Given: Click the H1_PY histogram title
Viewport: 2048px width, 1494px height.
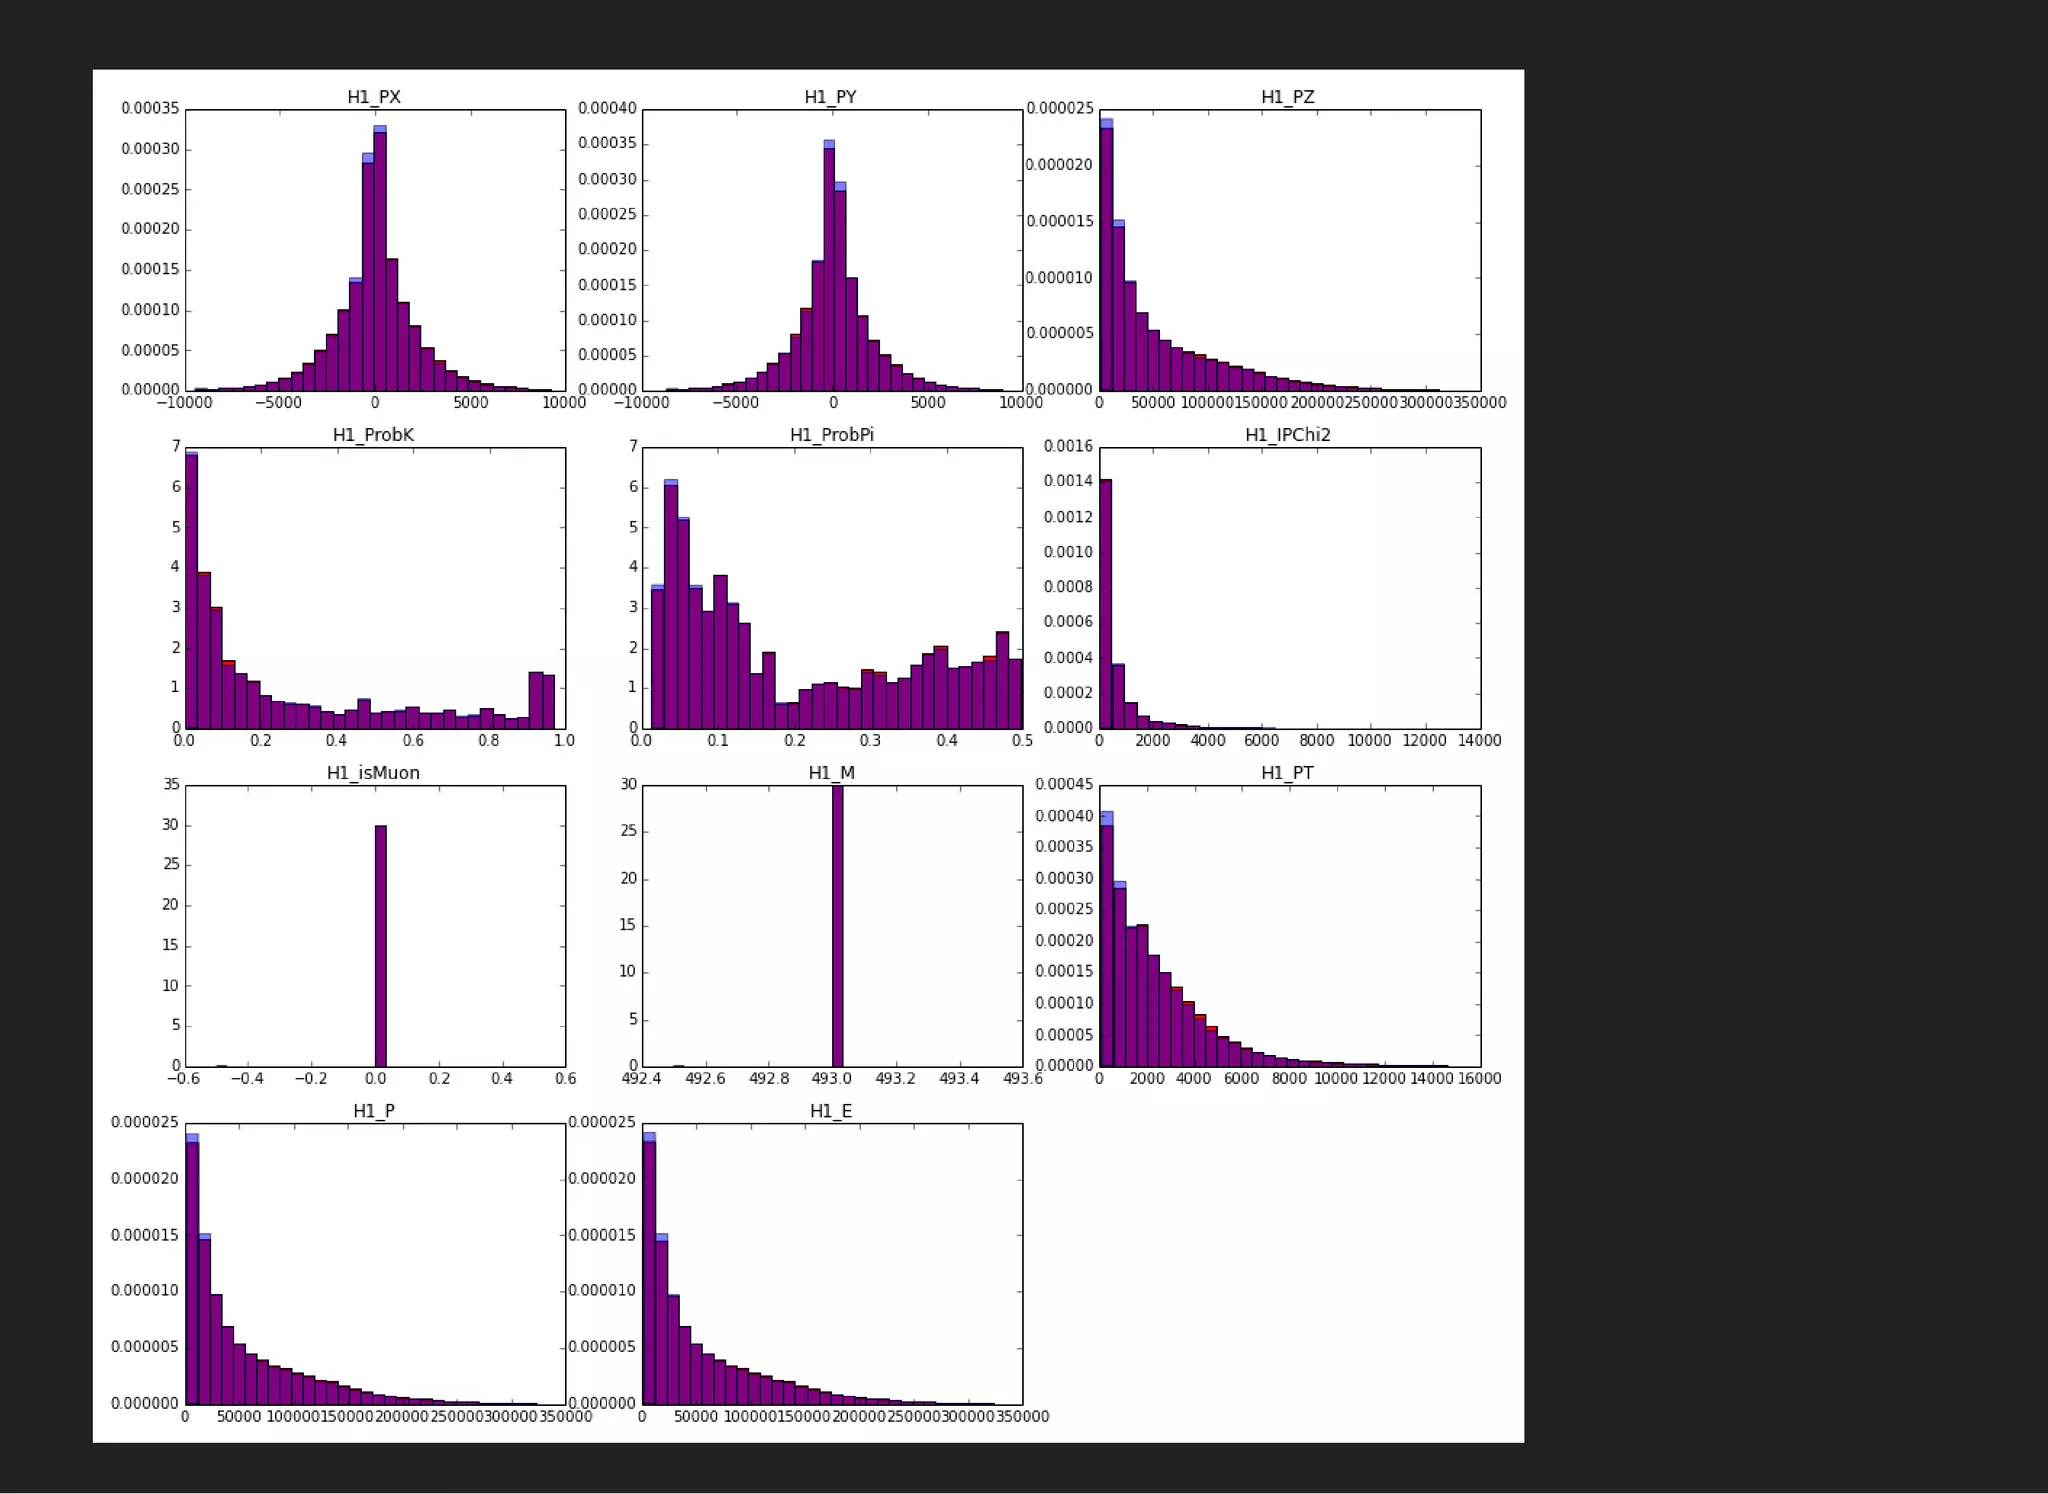Looking at the screenshot, I should point(830,97).
